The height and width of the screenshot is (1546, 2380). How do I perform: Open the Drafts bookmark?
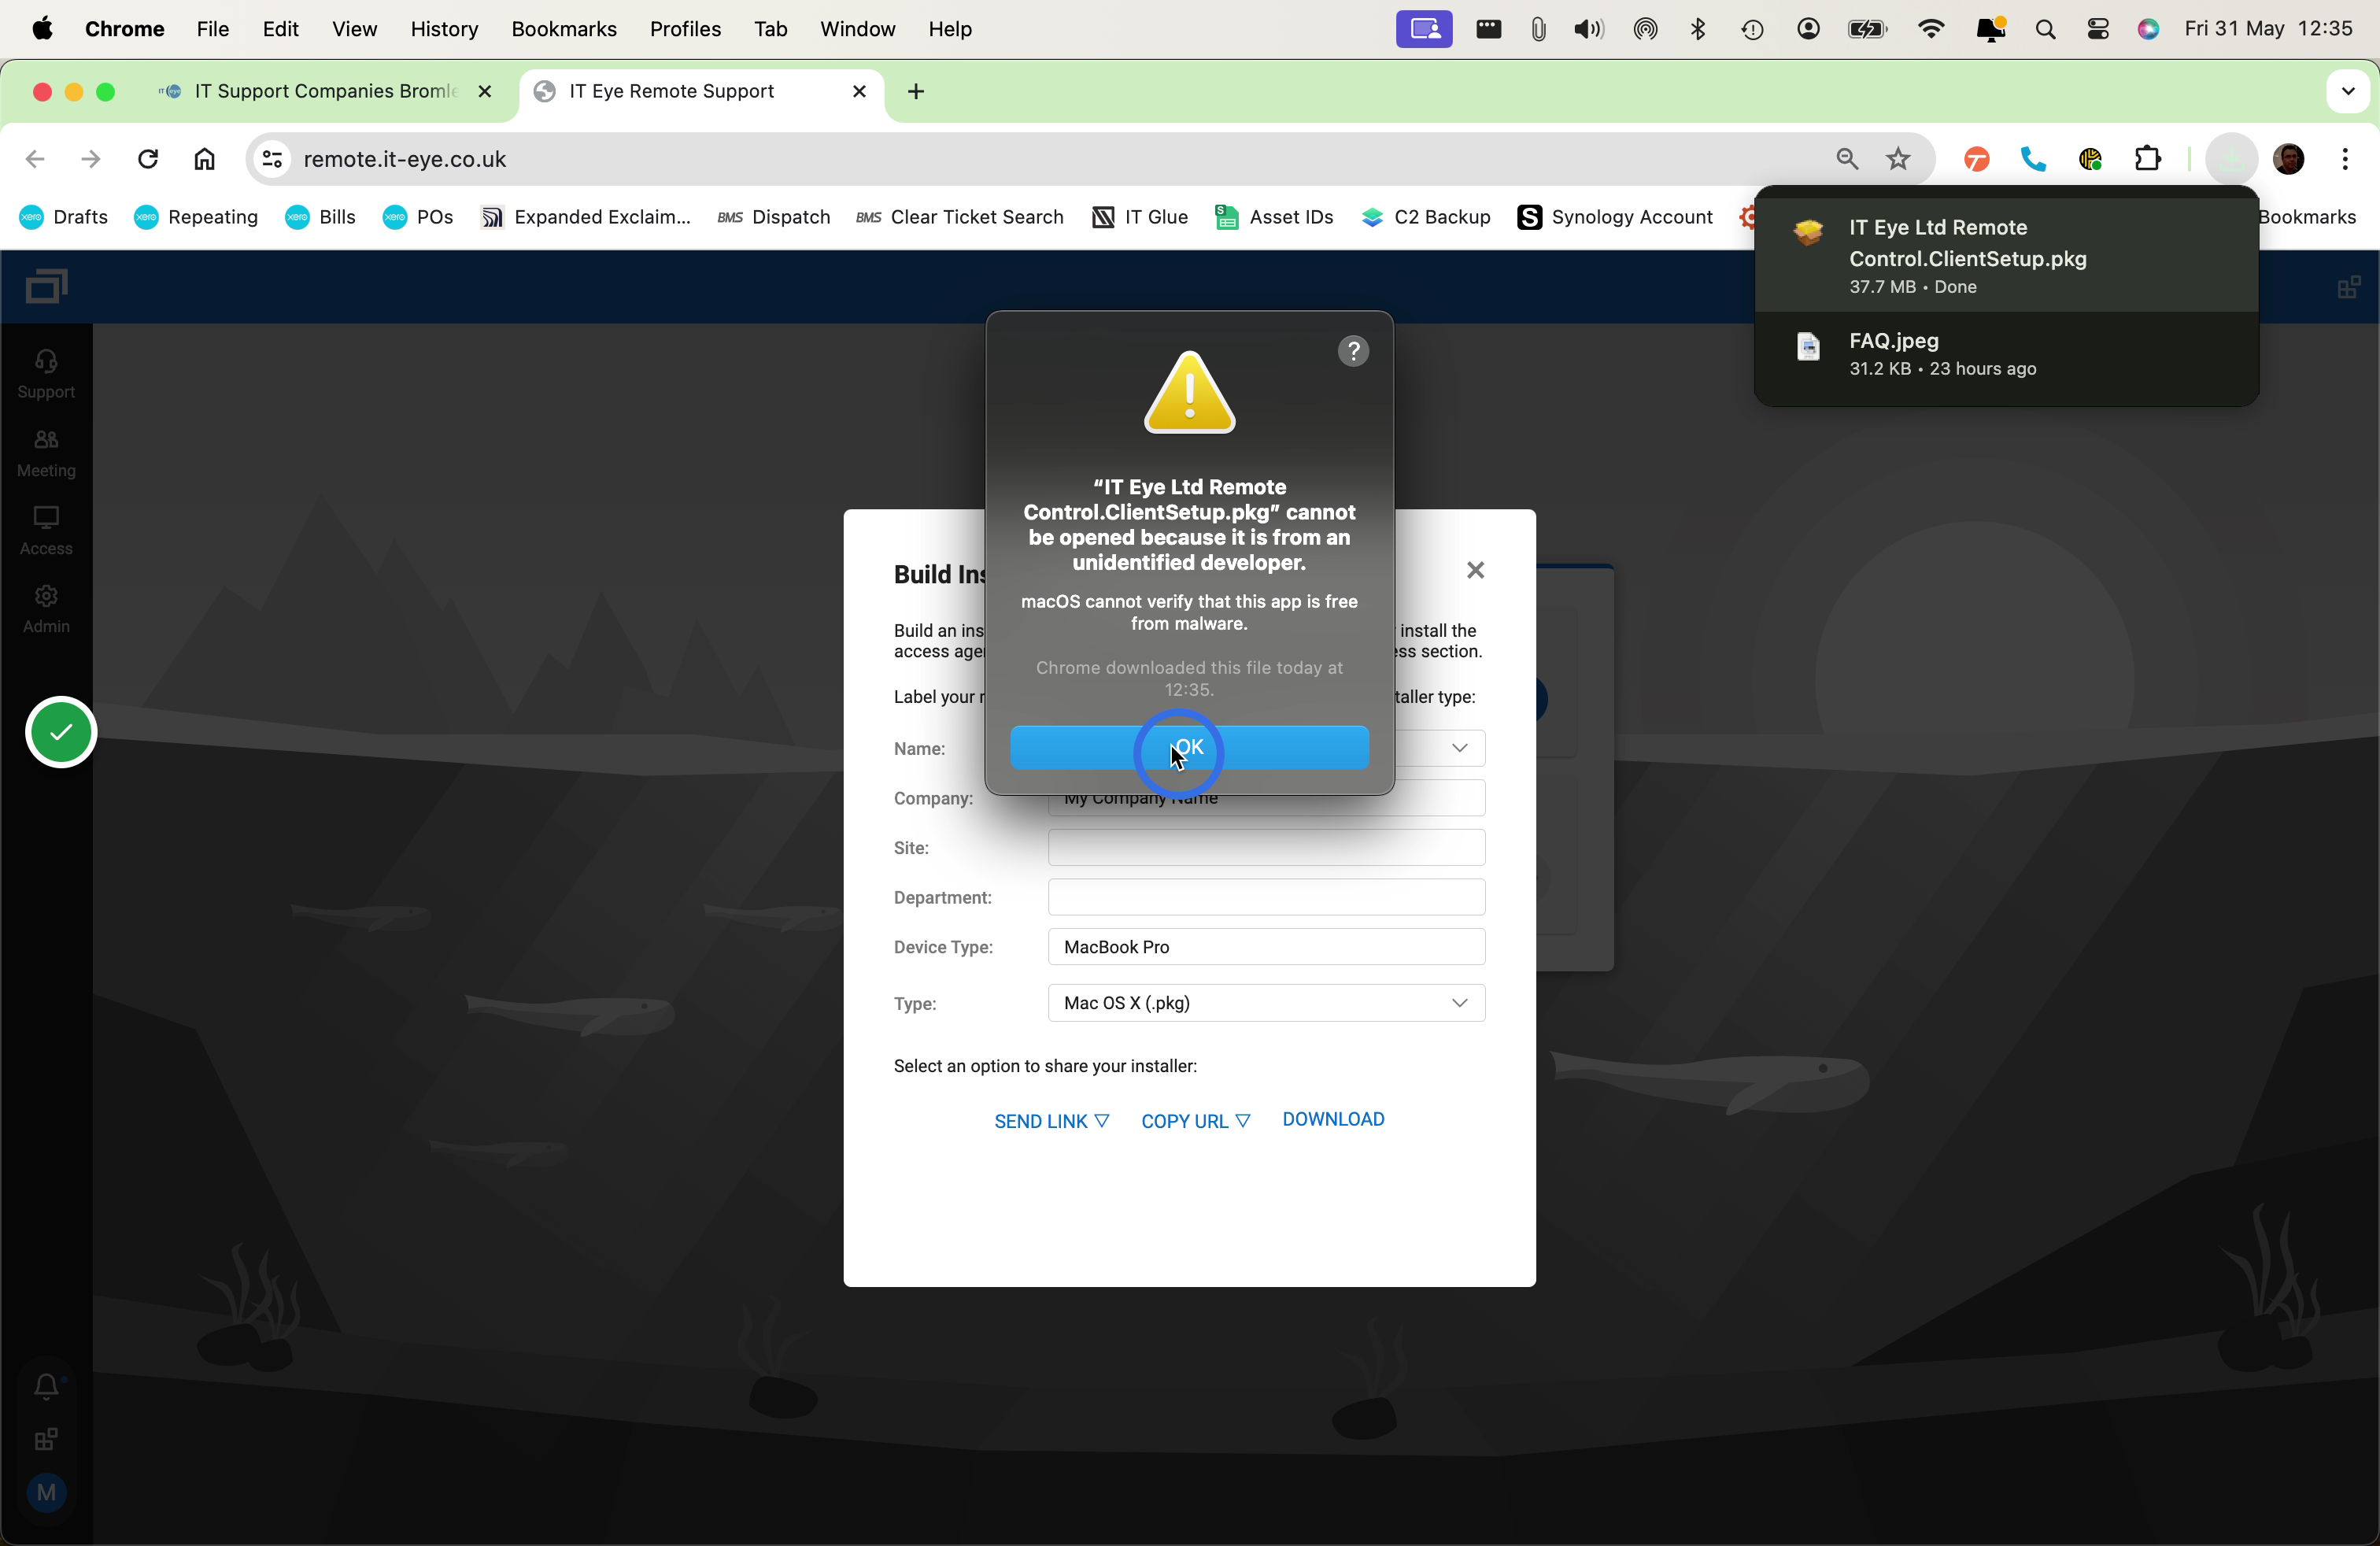[x=64, y=217]
